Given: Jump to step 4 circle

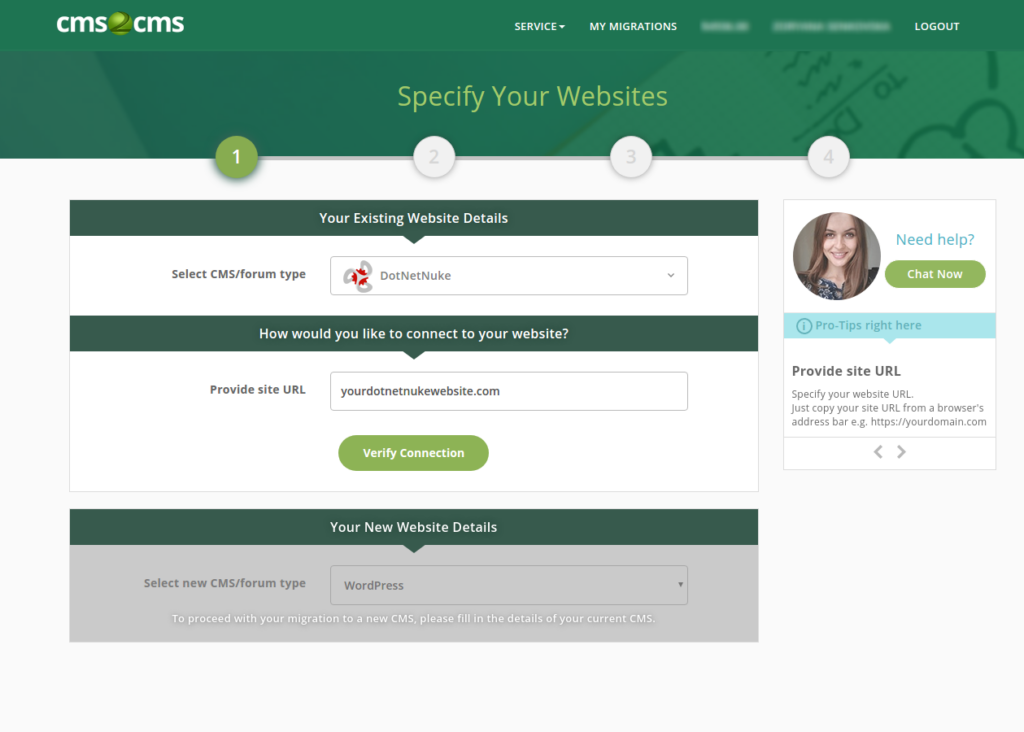Looking at the screenshot, I should pos(828,157).
